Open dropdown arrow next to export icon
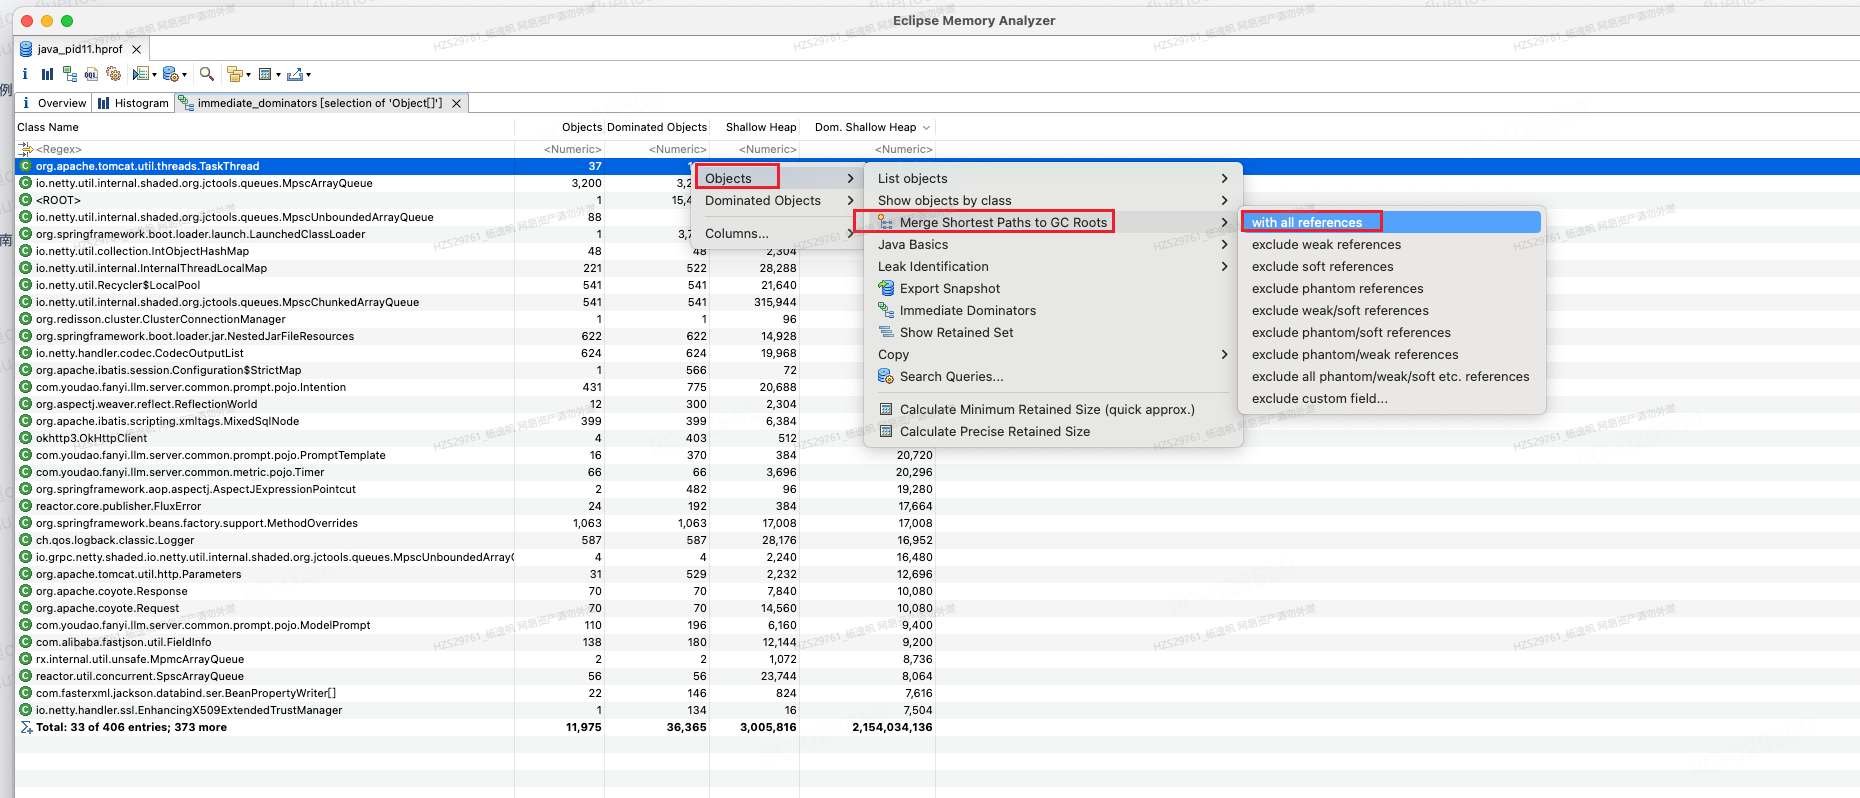This screenshot has height=798, width=1860. point(308,75)
